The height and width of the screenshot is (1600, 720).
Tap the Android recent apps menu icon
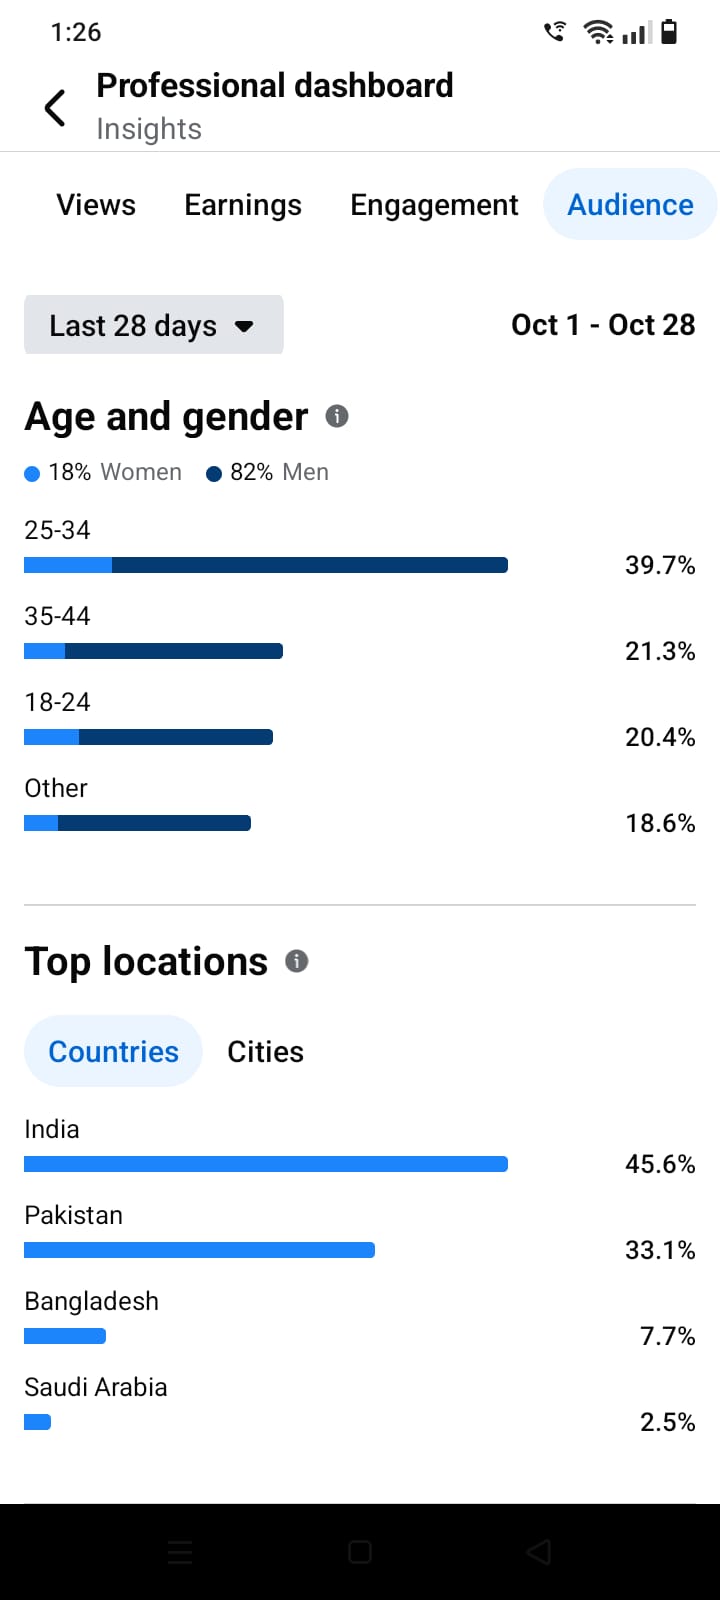(x=180, y=1552)
